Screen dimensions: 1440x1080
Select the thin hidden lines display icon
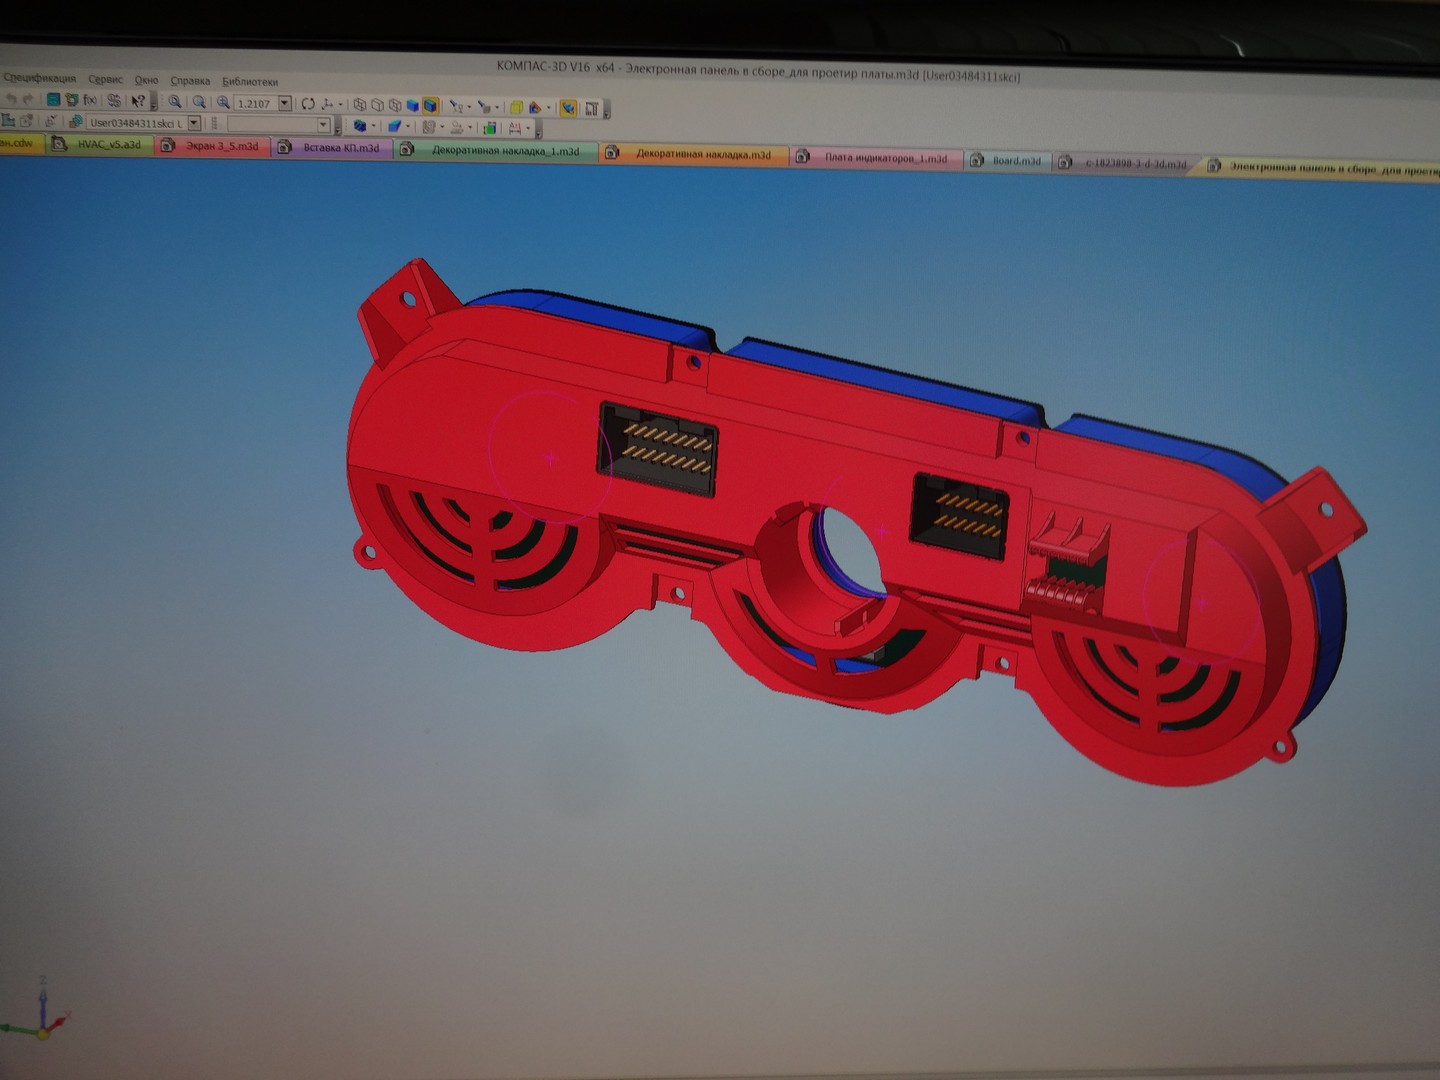point(395,105)
